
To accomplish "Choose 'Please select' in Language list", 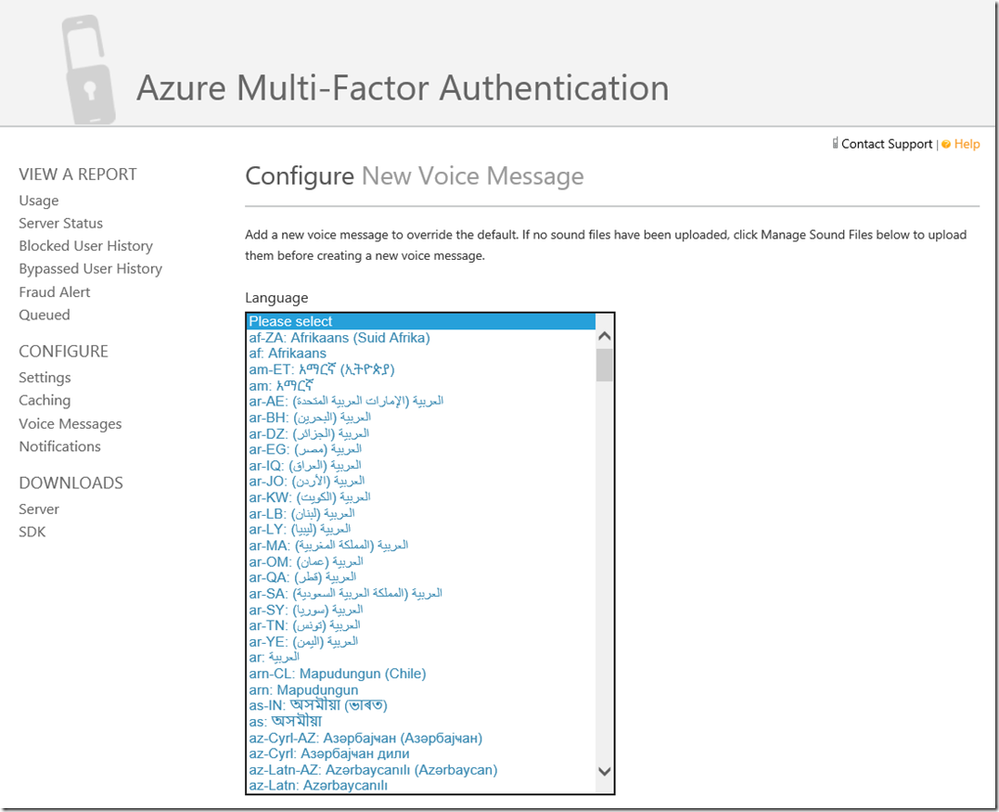I will (291, 321).
